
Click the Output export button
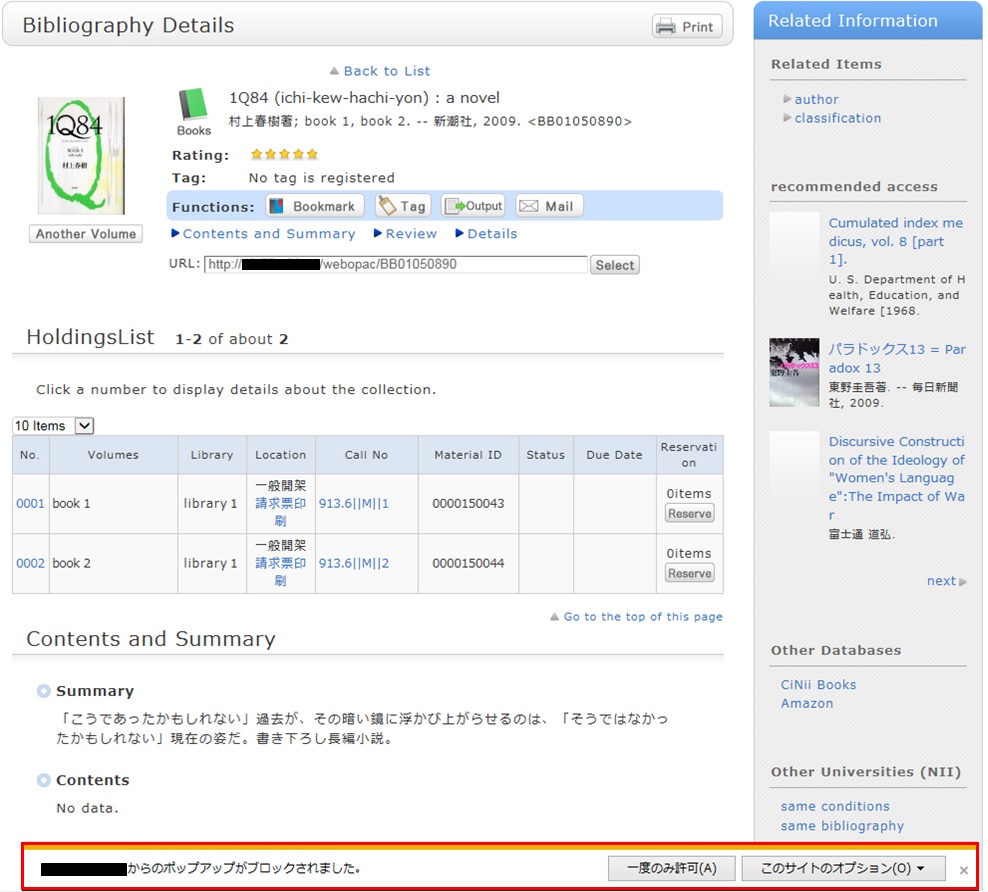pyautogui.click(x=474, y=206)
